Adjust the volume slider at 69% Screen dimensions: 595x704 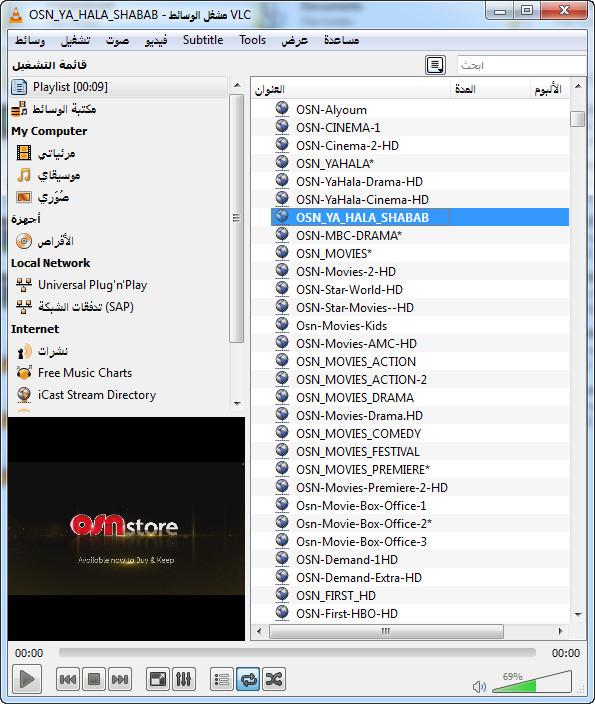[532, 682]
